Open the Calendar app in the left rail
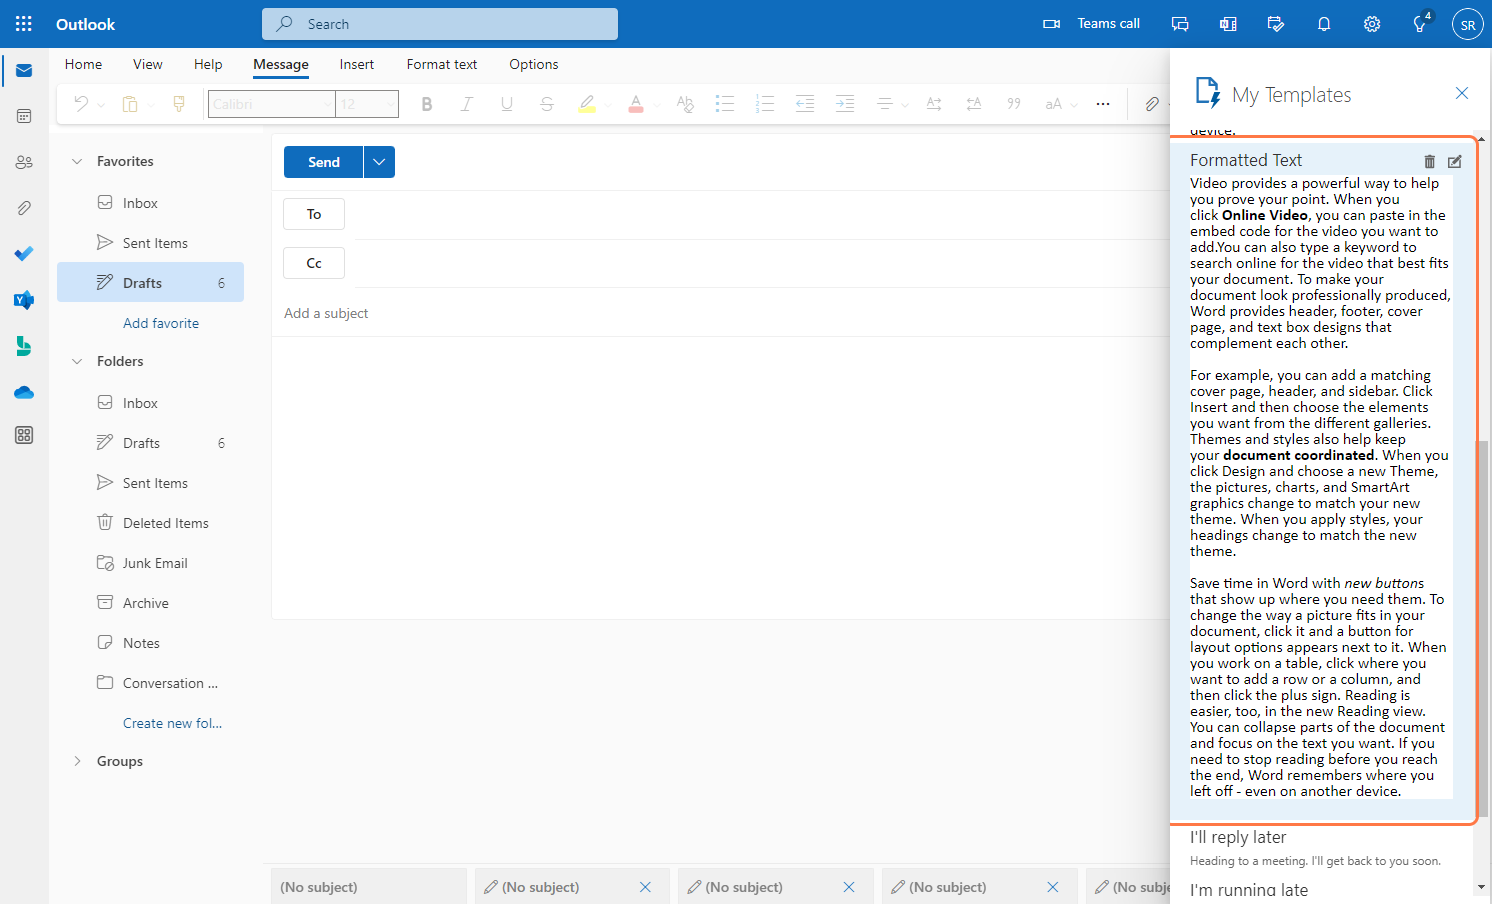The width and height of the screenshot is (1492, 904). pos(24,116)
